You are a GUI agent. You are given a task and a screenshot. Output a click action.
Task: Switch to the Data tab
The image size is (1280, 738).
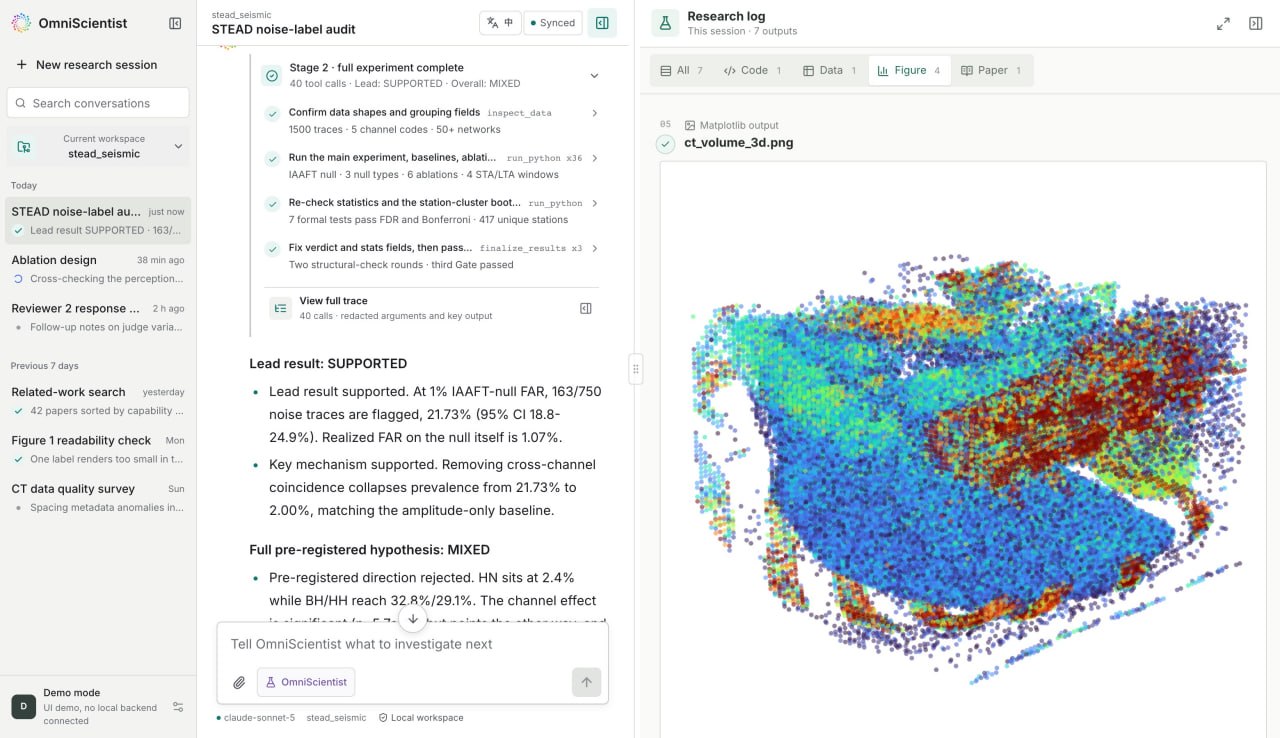click(830, 70)
